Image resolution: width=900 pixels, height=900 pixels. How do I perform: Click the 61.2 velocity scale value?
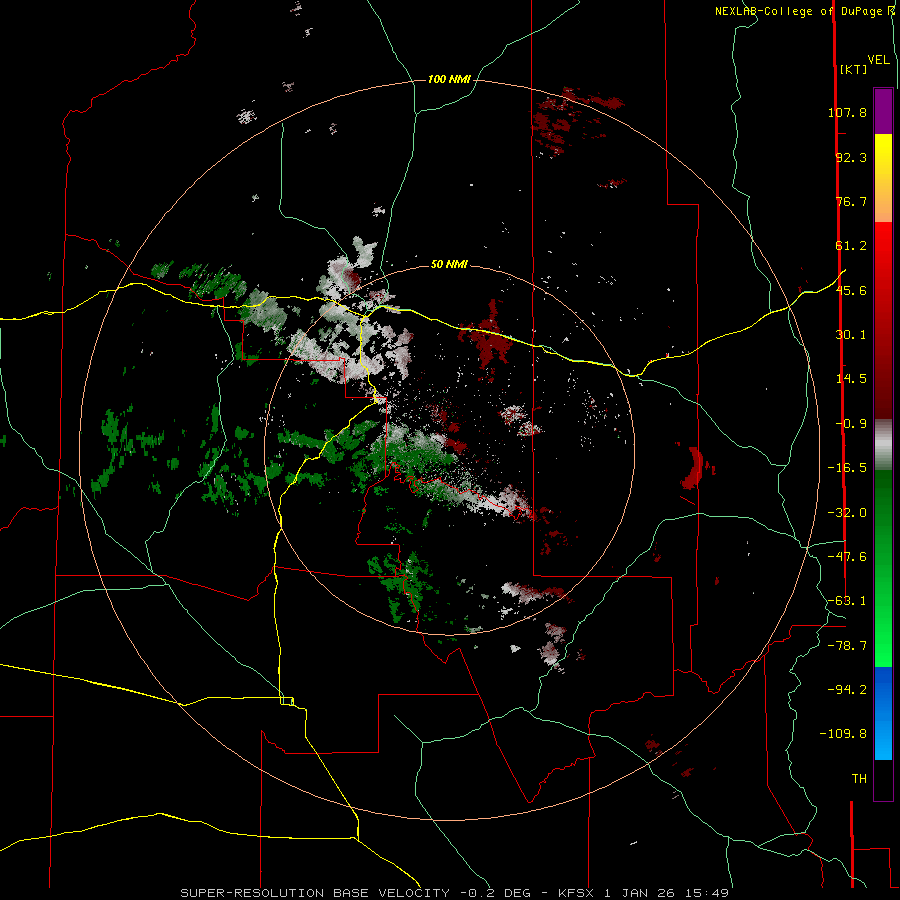click(x=851, y=246)
